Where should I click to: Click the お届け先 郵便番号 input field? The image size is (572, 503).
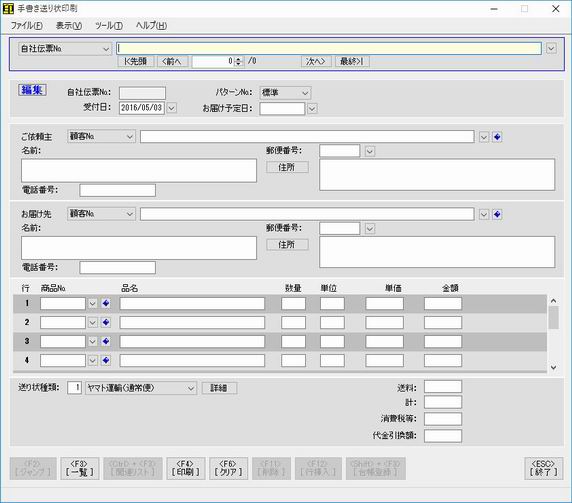[x=340, y=229]
